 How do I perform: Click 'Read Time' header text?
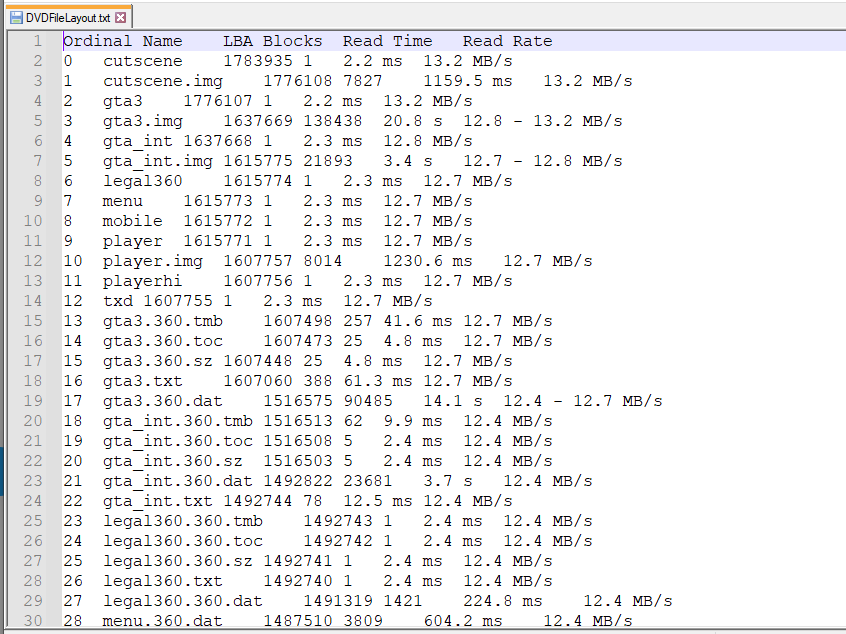[387, 41]
